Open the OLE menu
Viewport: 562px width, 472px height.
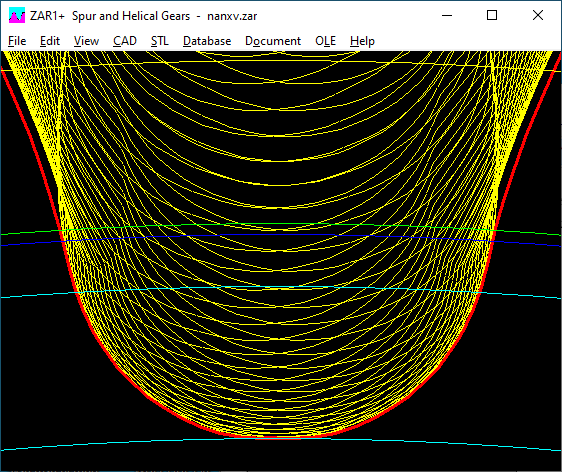(325, 41)
